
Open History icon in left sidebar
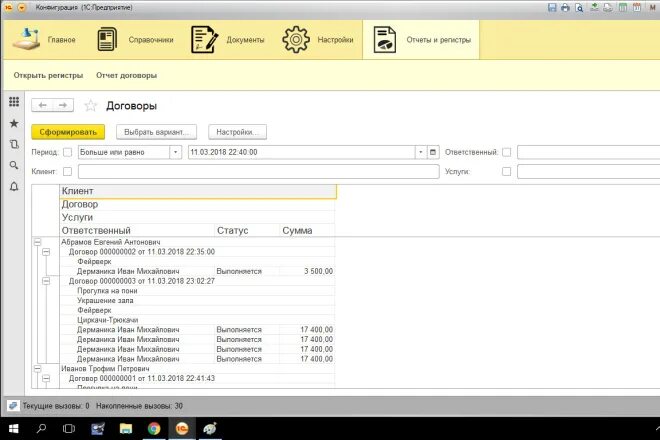14,144
